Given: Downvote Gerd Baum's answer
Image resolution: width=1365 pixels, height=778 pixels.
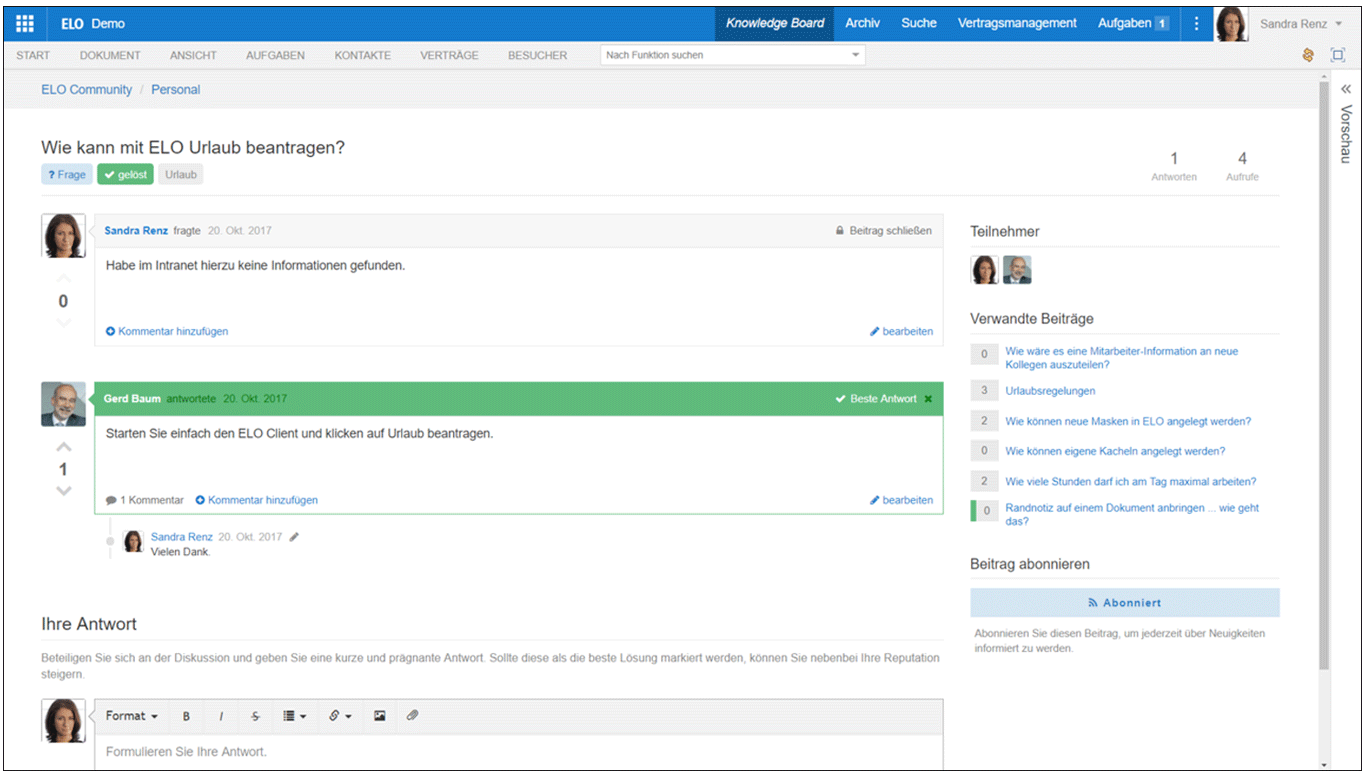Looking at the screenshot, I should (x=63, y=491).
